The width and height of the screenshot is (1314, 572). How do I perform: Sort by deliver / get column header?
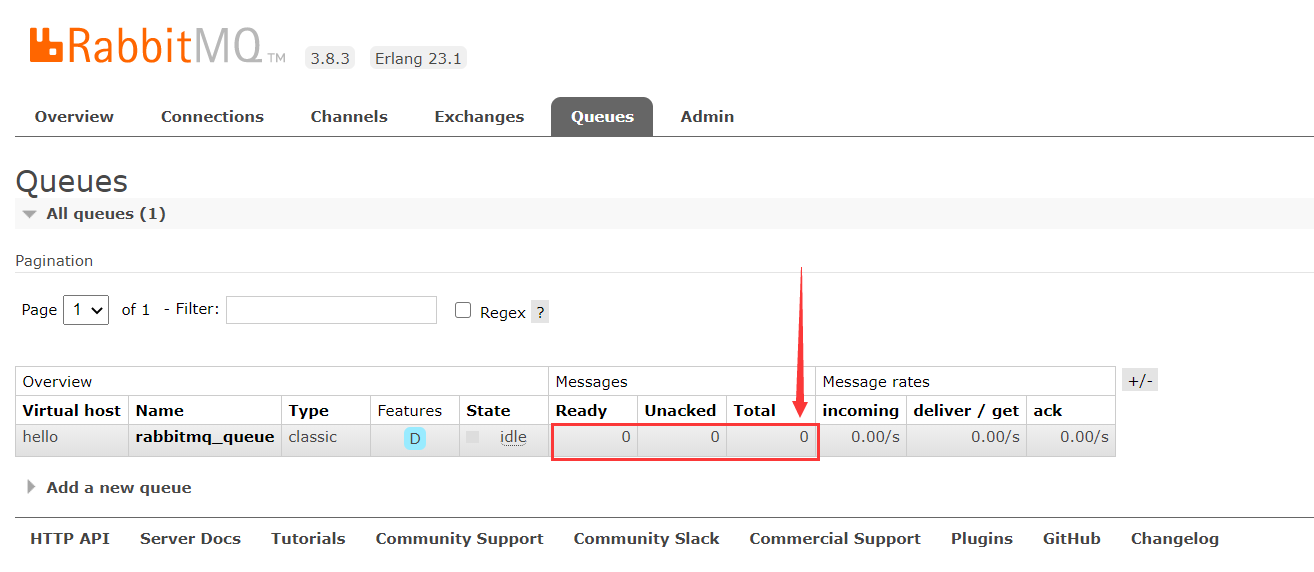point(966,411)
